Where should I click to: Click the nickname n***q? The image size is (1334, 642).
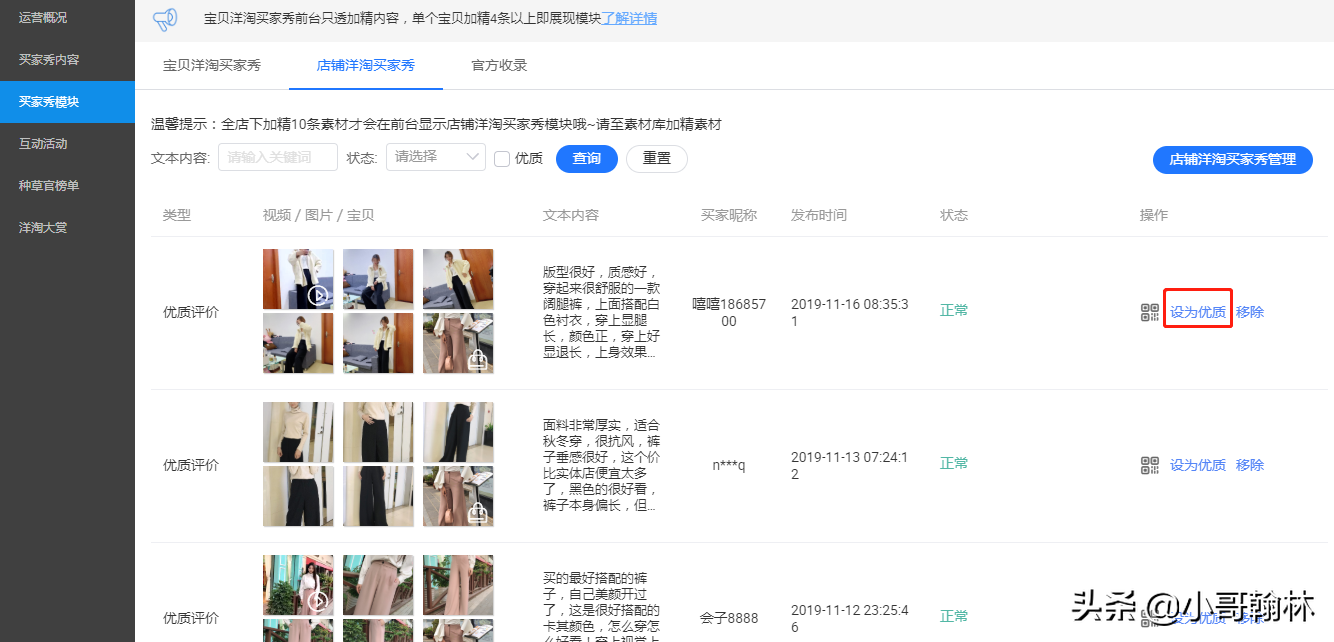click(x=729, y=465)
